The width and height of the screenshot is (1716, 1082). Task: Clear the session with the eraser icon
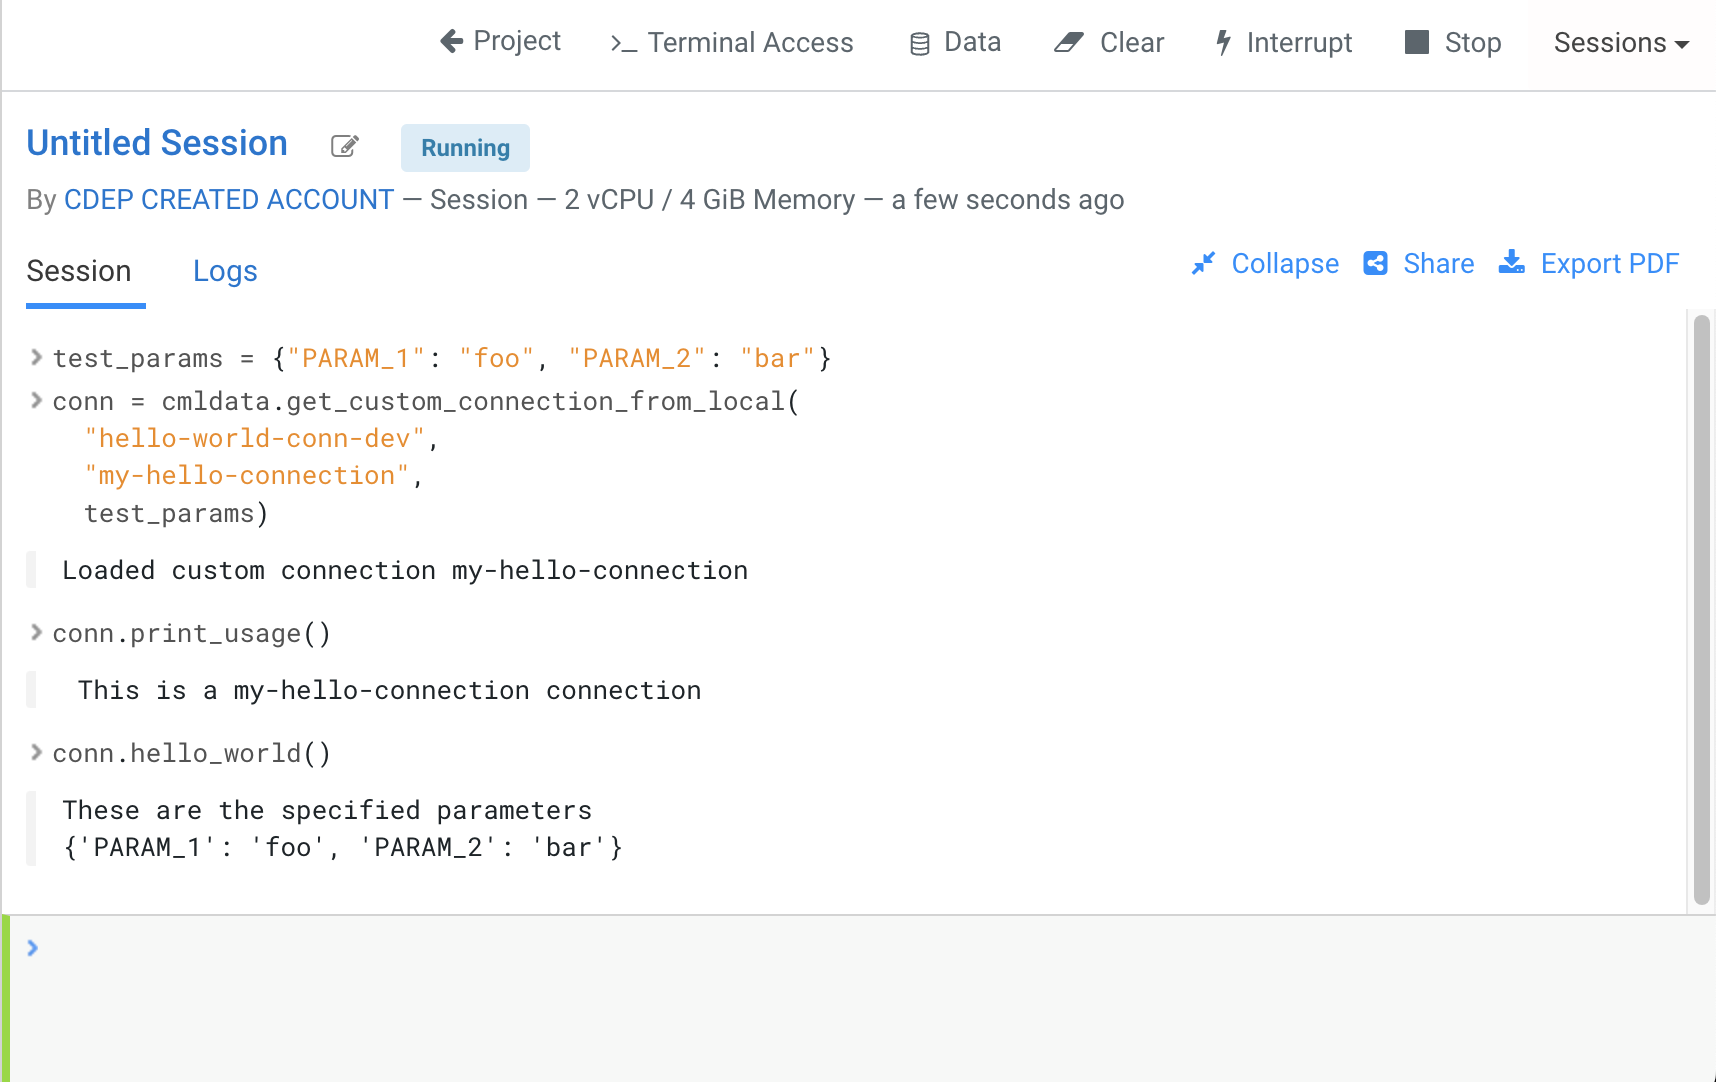[1069, 43]
